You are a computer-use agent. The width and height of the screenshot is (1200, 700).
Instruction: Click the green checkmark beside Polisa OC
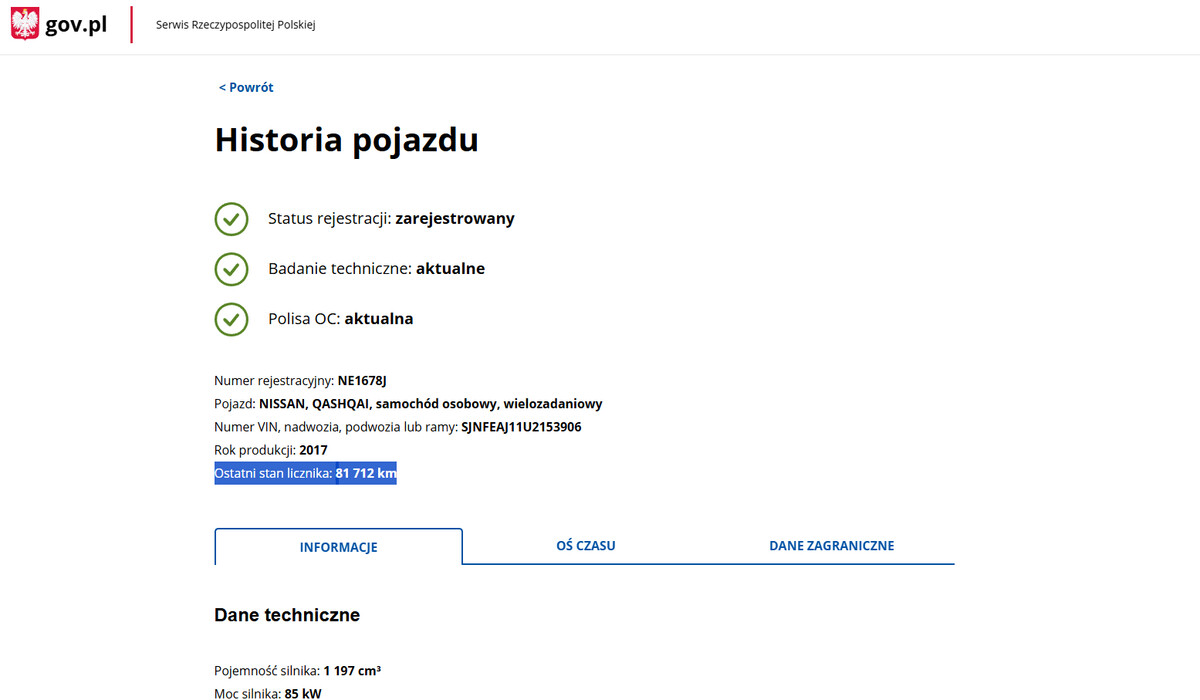click(231, 319)
